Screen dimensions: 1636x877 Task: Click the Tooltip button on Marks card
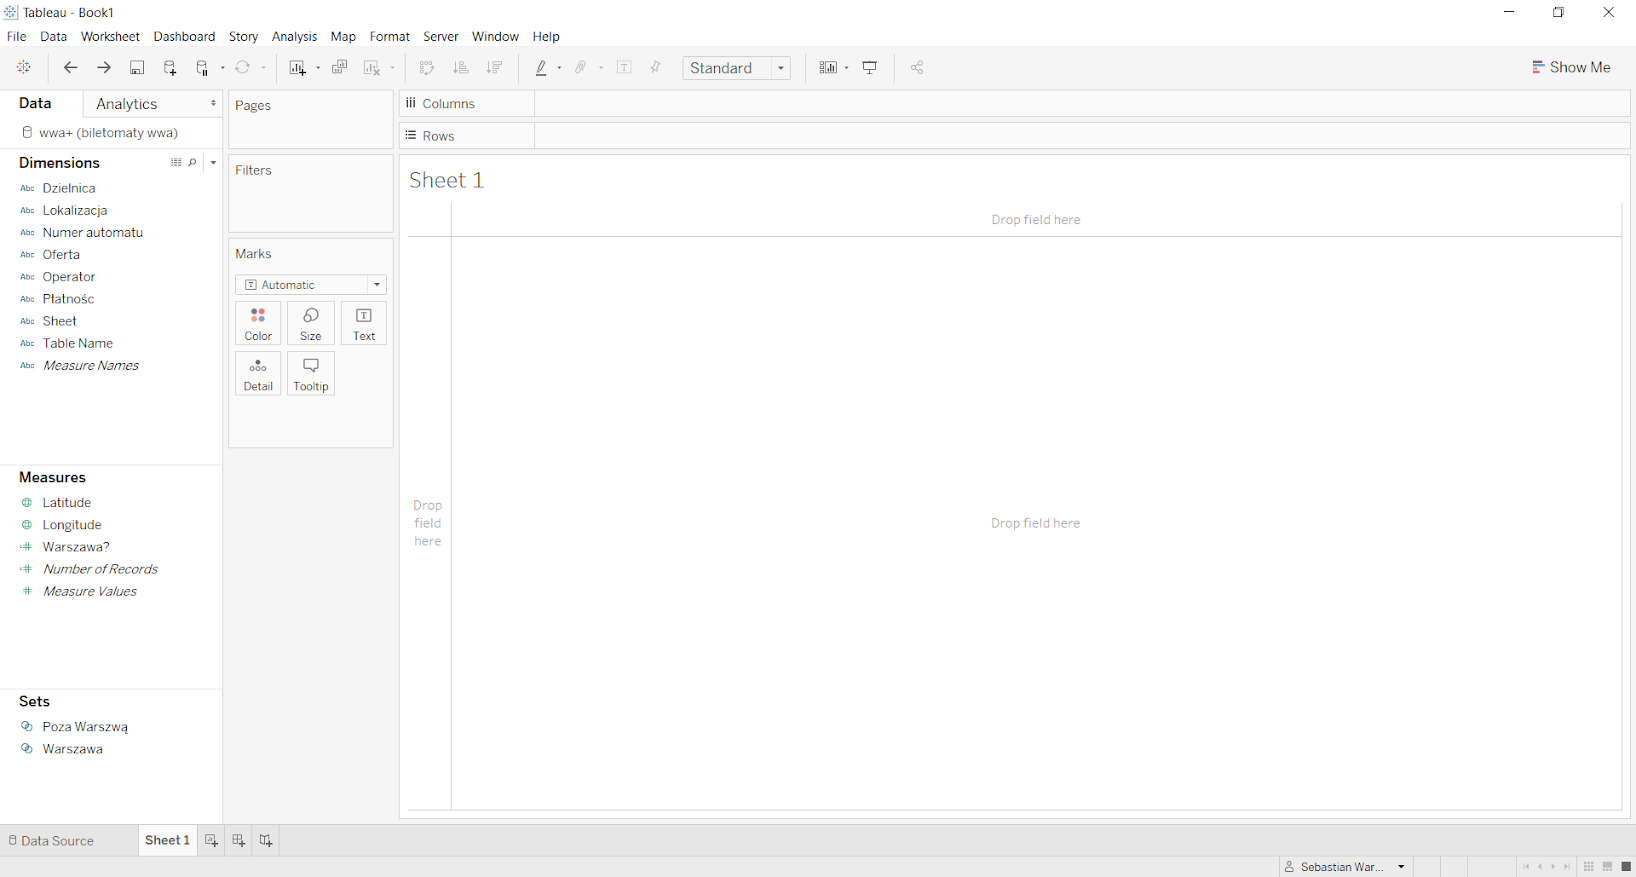(x=311, y=374)
